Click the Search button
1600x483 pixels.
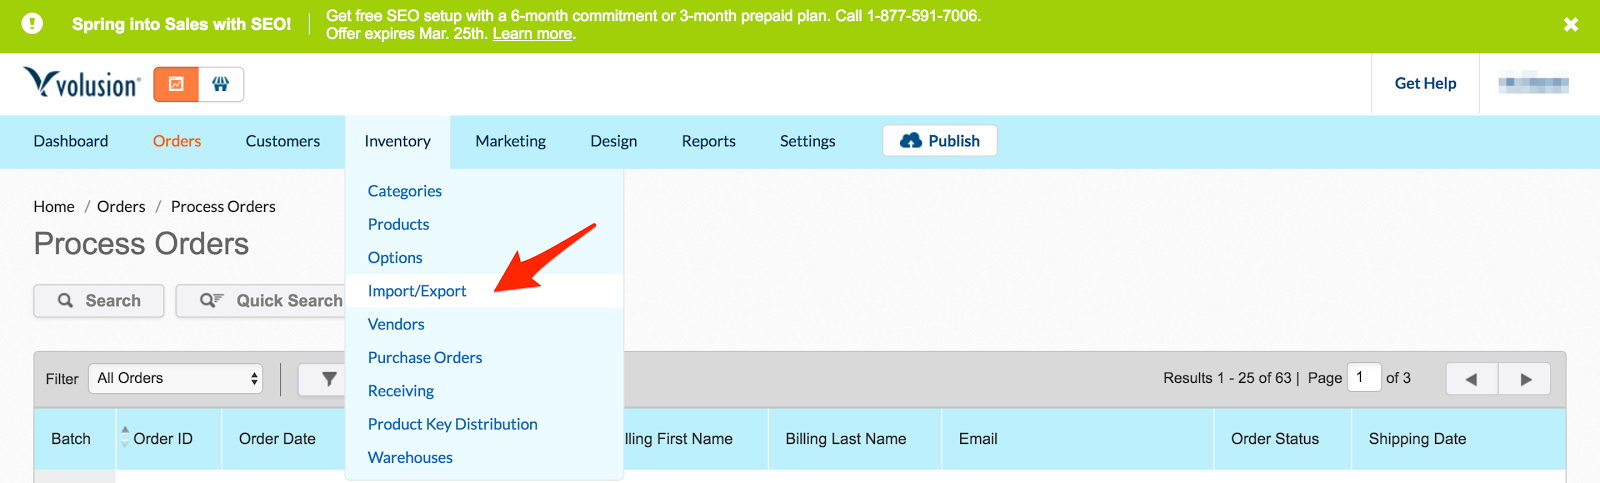[99, 301]
